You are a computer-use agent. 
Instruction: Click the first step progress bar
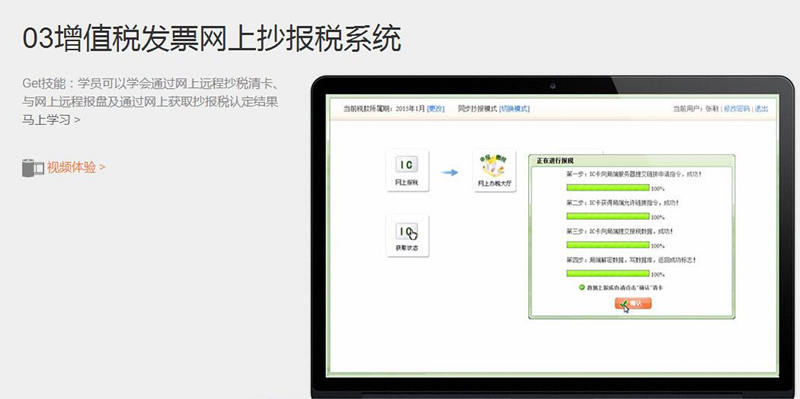pyautogui.click(x=608, y=188)
